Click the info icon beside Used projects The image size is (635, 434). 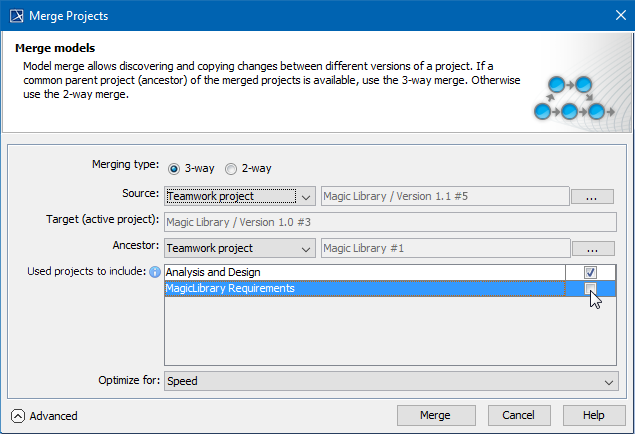pyautogui.click(x=155, y=272)
